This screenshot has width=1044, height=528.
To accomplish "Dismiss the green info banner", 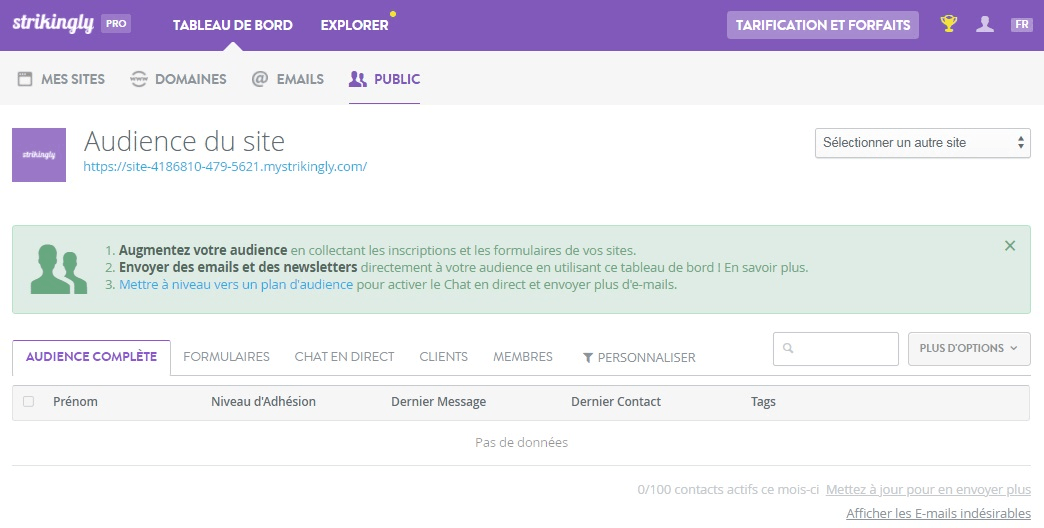I will [1010, 246].
